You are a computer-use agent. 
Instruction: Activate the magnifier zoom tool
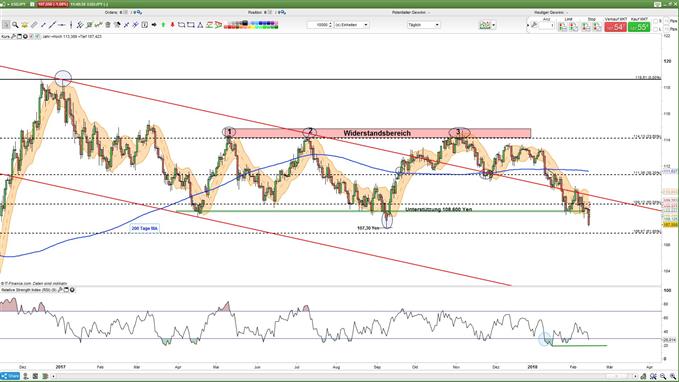click(15, 25)
